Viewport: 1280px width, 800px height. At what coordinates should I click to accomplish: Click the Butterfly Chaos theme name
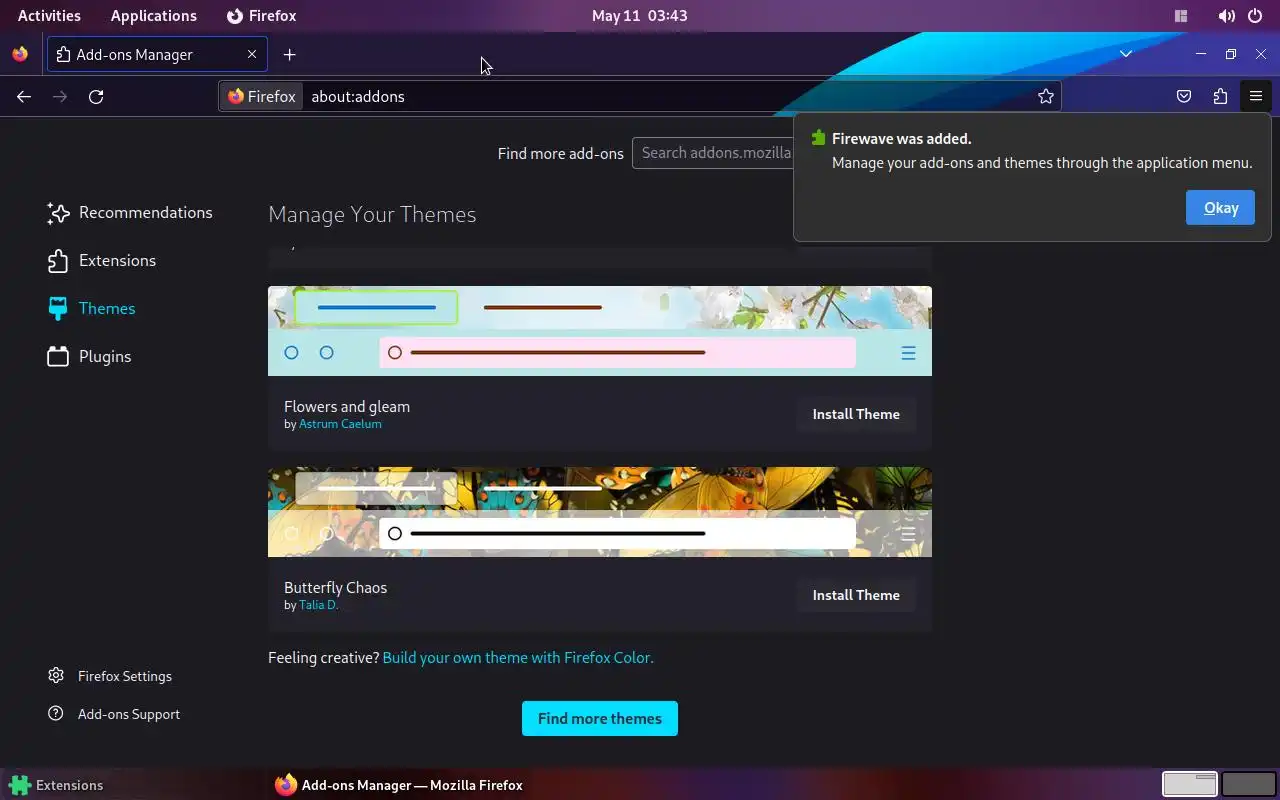[x=335, y=587]
